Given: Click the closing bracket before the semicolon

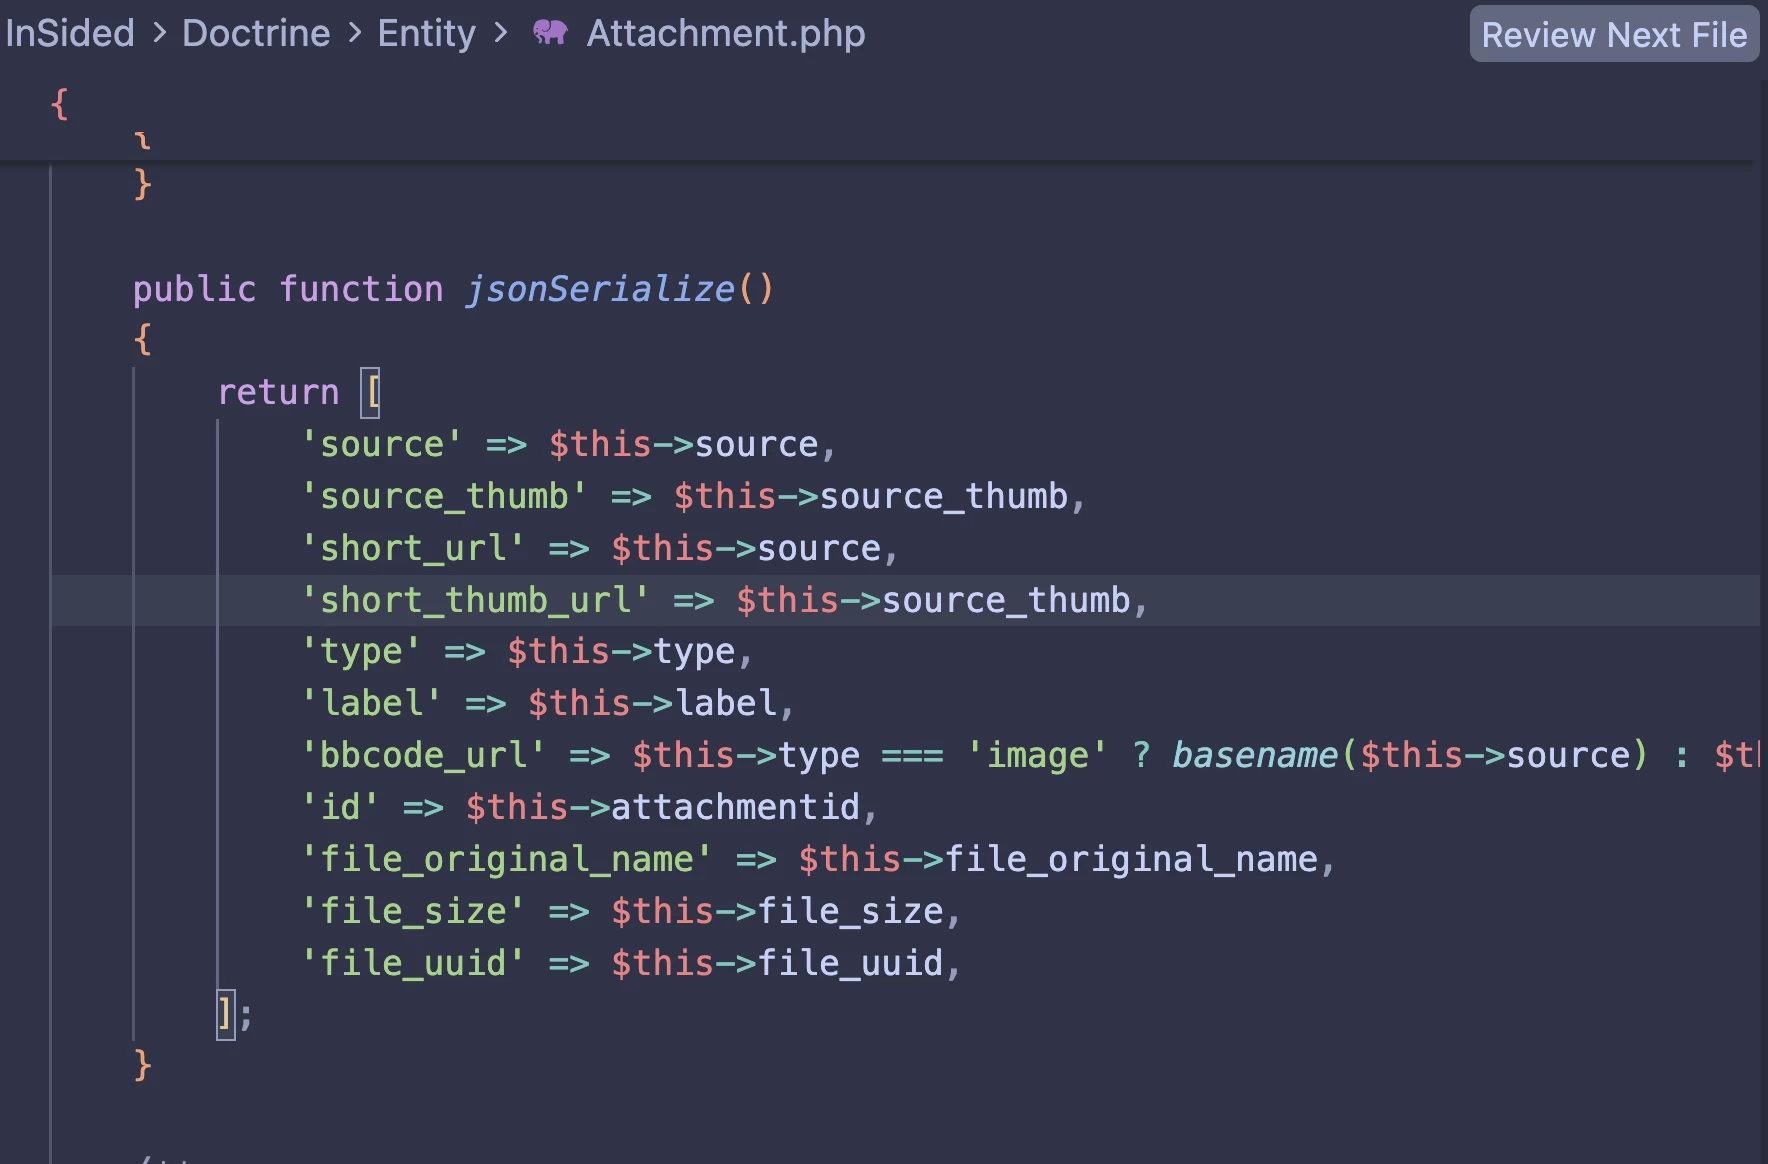Looking at the screenshot, I should click(226, 1014).
